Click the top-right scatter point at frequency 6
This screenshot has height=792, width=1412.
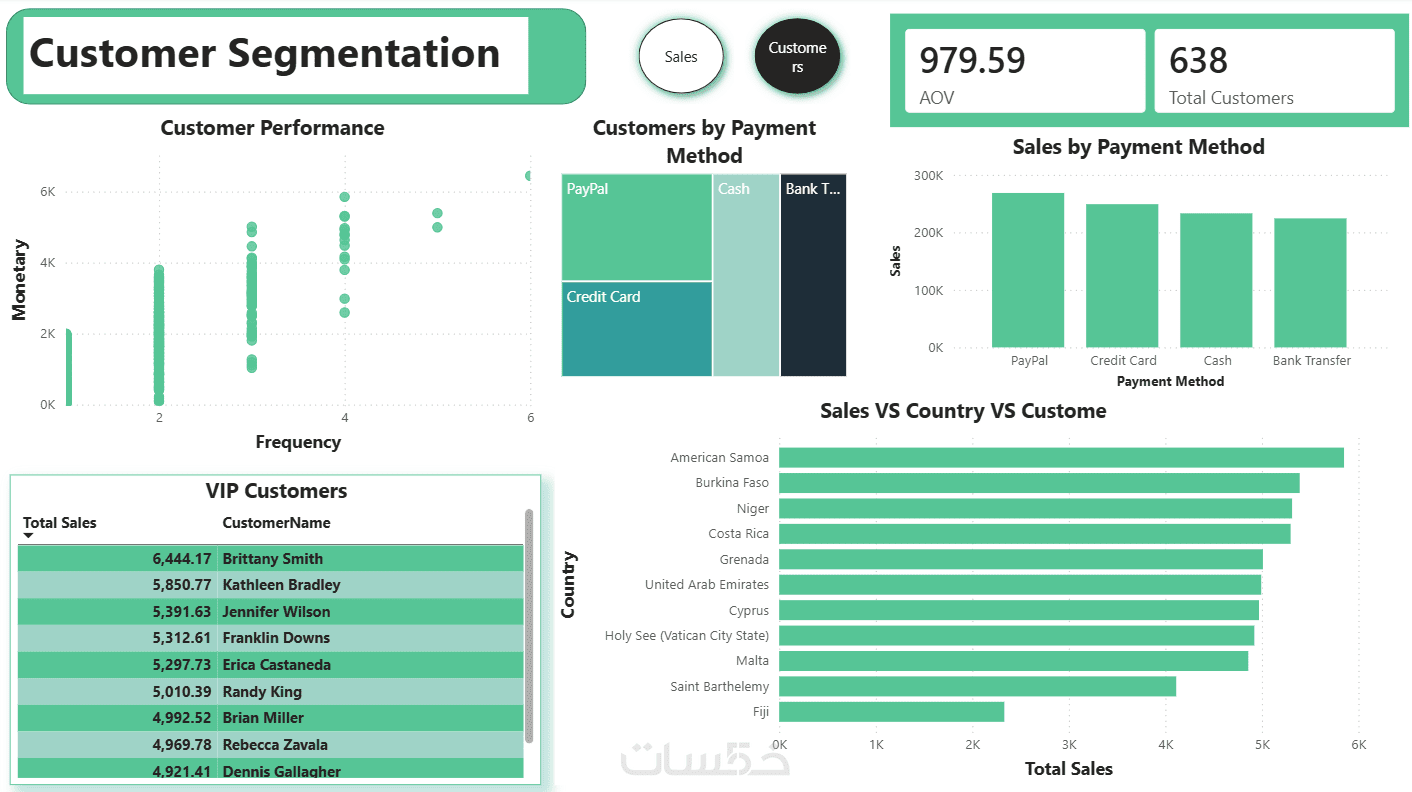pos(530,176)
